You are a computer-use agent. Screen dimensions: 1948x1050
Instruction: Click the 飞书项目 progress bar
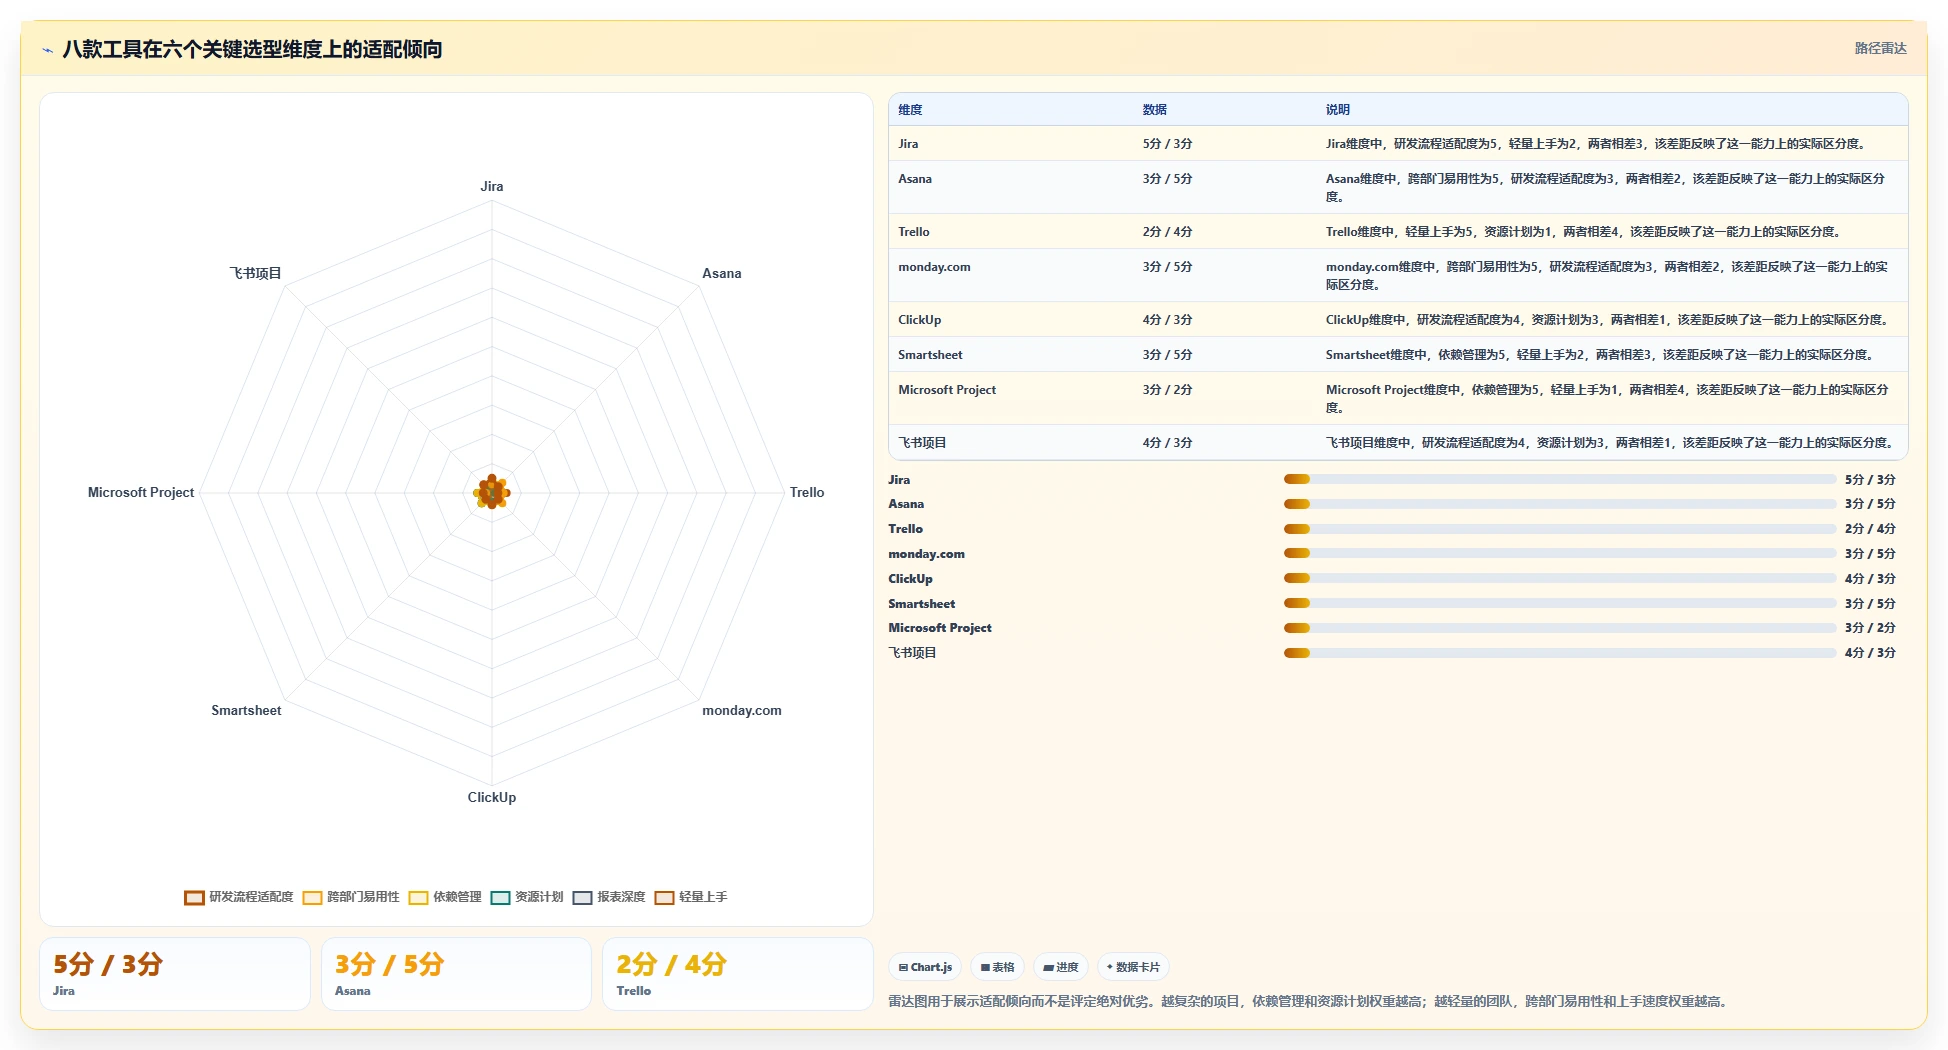point(1560,653)
